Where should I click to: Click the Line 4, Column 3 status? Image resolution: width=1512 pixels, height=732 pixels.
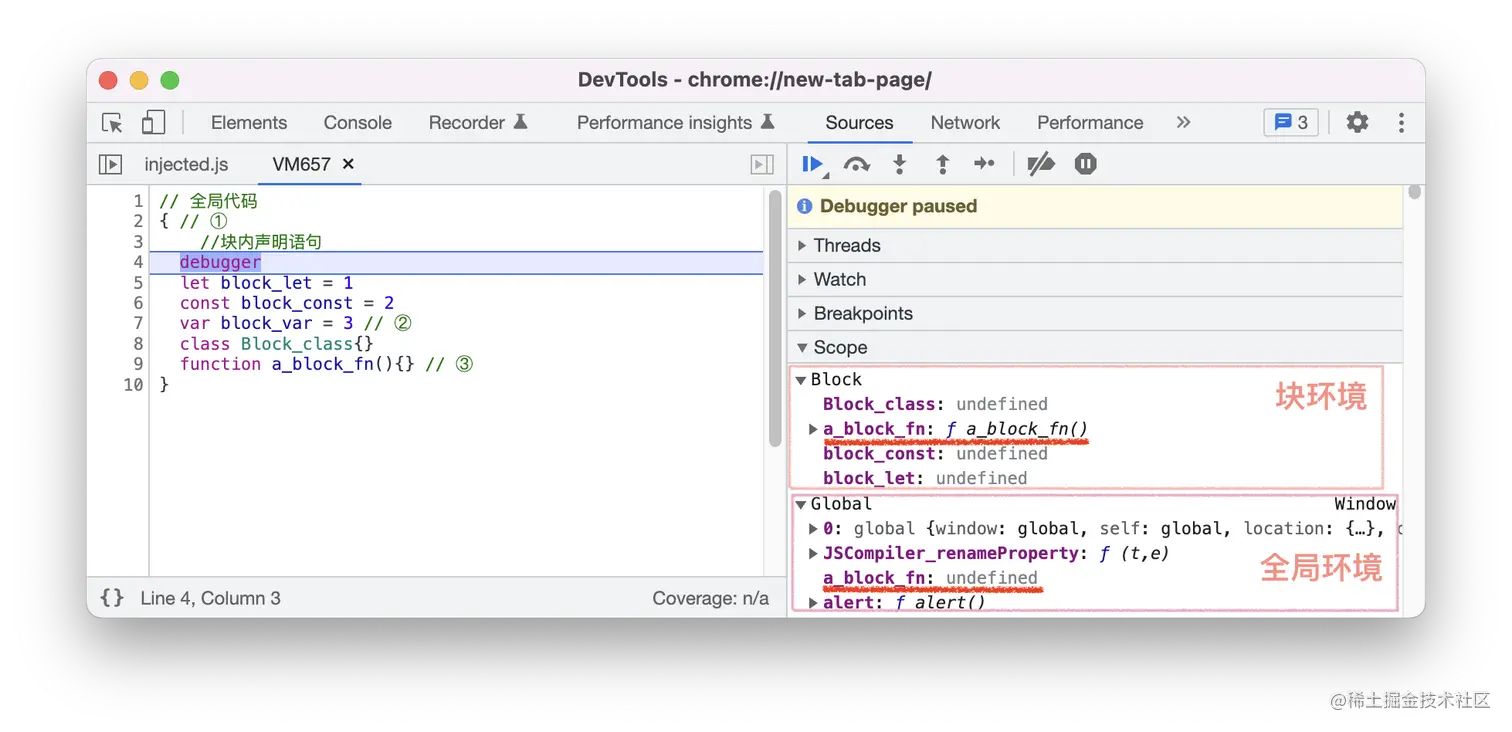click(x=210, y=598)
